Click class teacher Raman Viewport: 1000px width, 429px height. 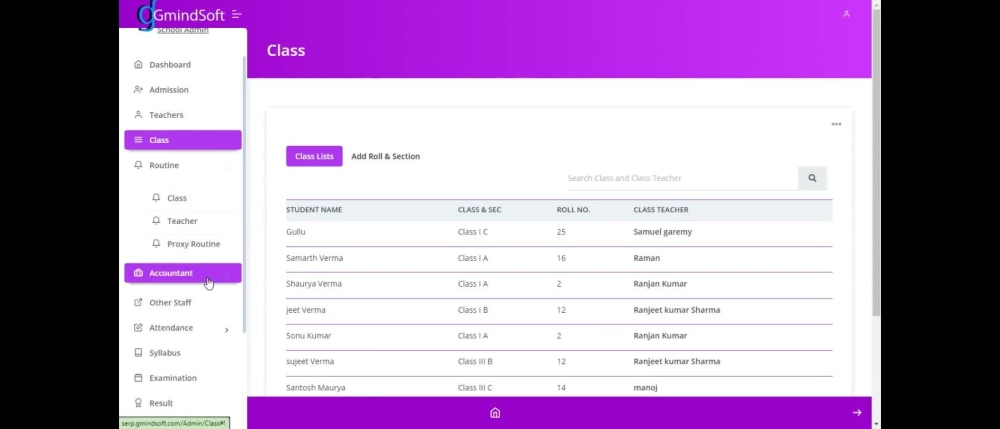(x=647, y=258)
